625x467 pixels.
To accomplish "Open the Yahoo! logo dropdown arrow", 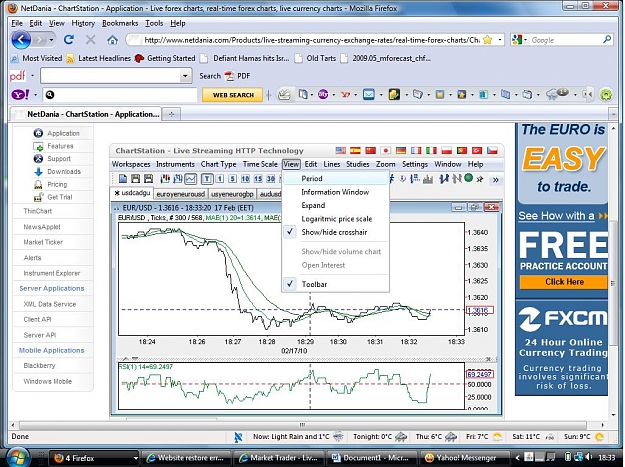I will pyautogui.click(x=35, y=95).
